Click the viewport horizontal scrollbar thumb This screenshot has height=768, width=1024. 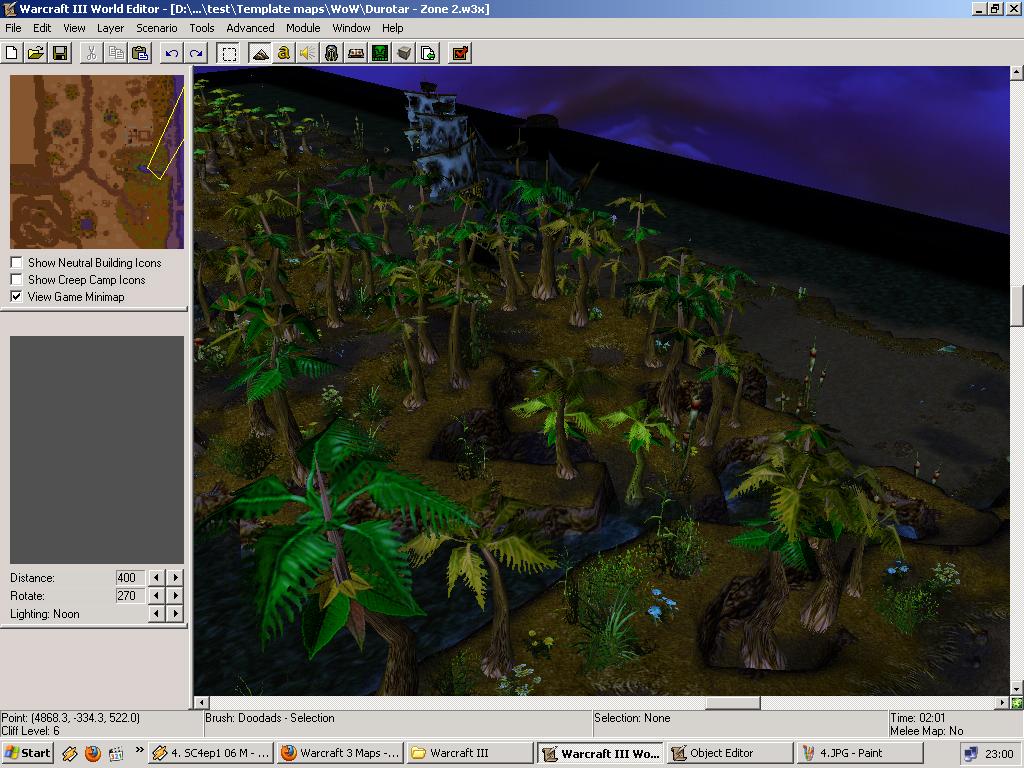coord(733,703)
